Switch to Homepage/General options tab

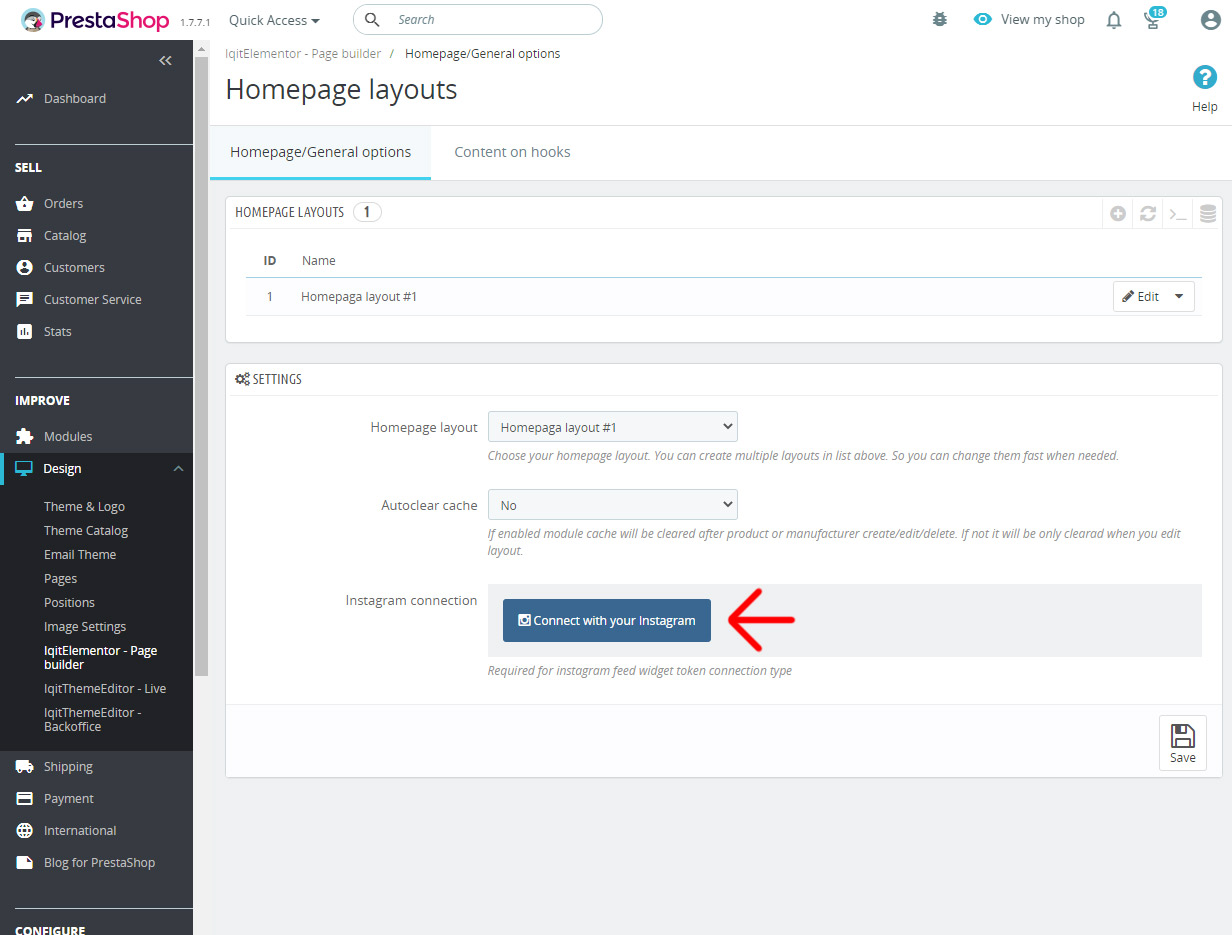click(320, 152)
